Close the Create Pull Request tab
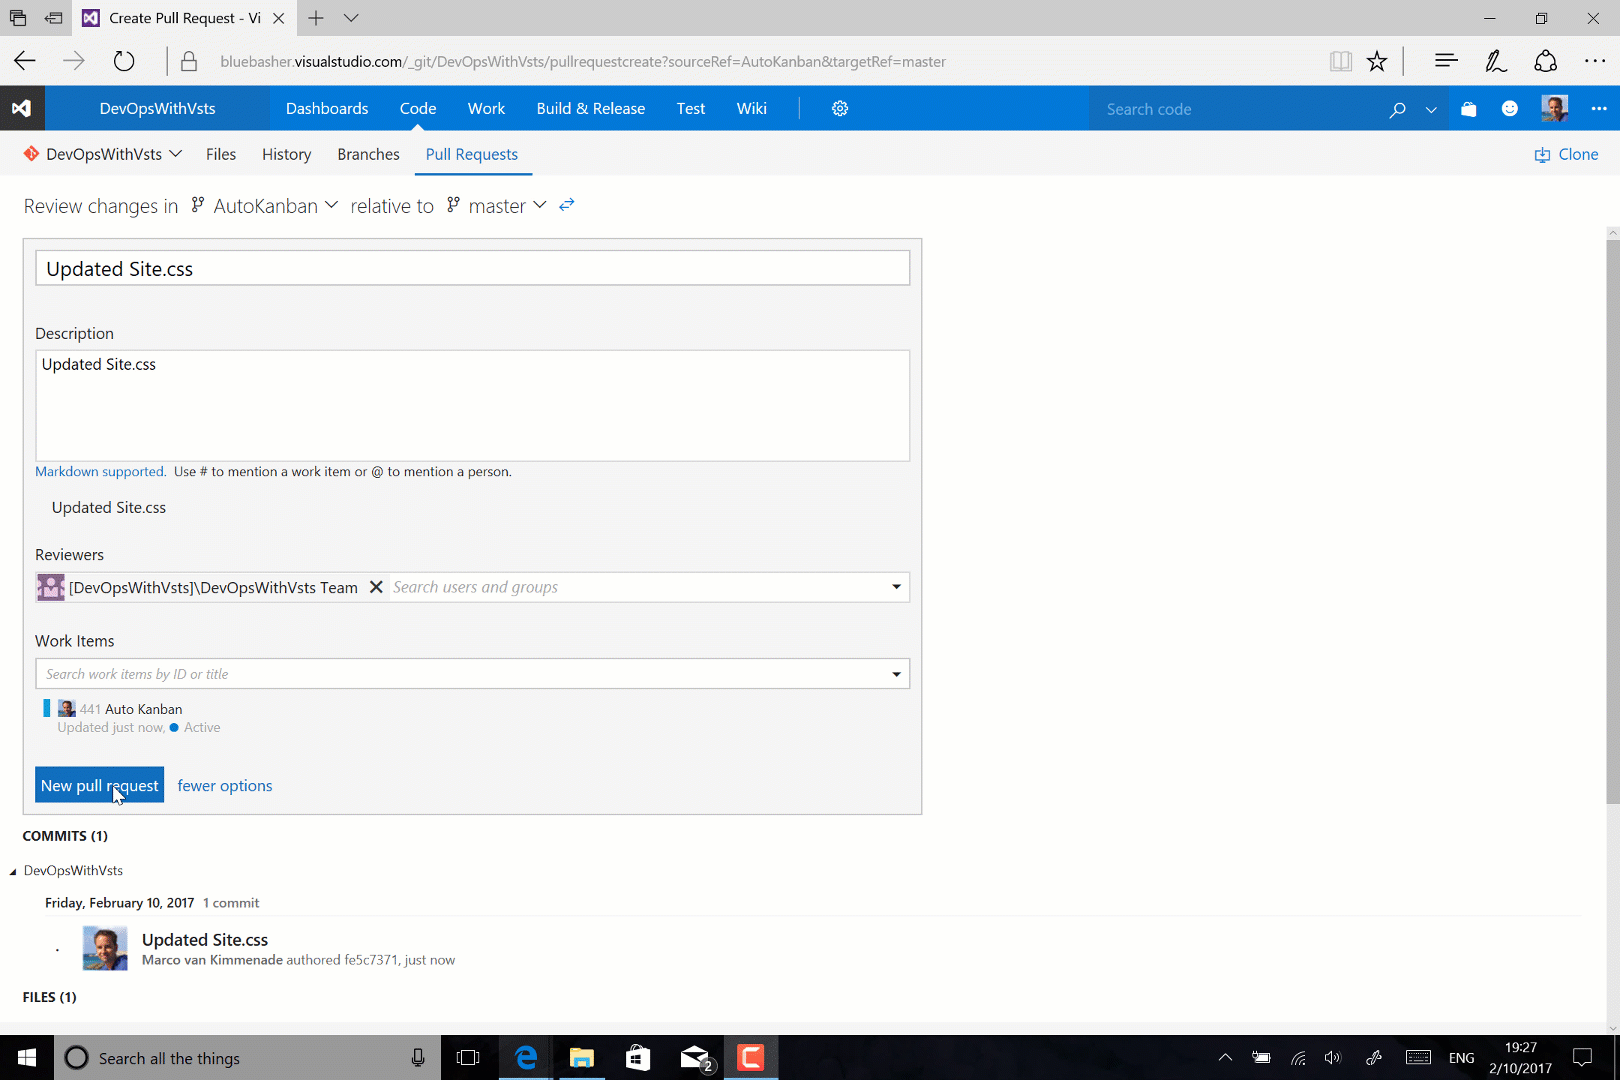The height and width of the screenshot is (1080, 1620). [x=279, y=18]
